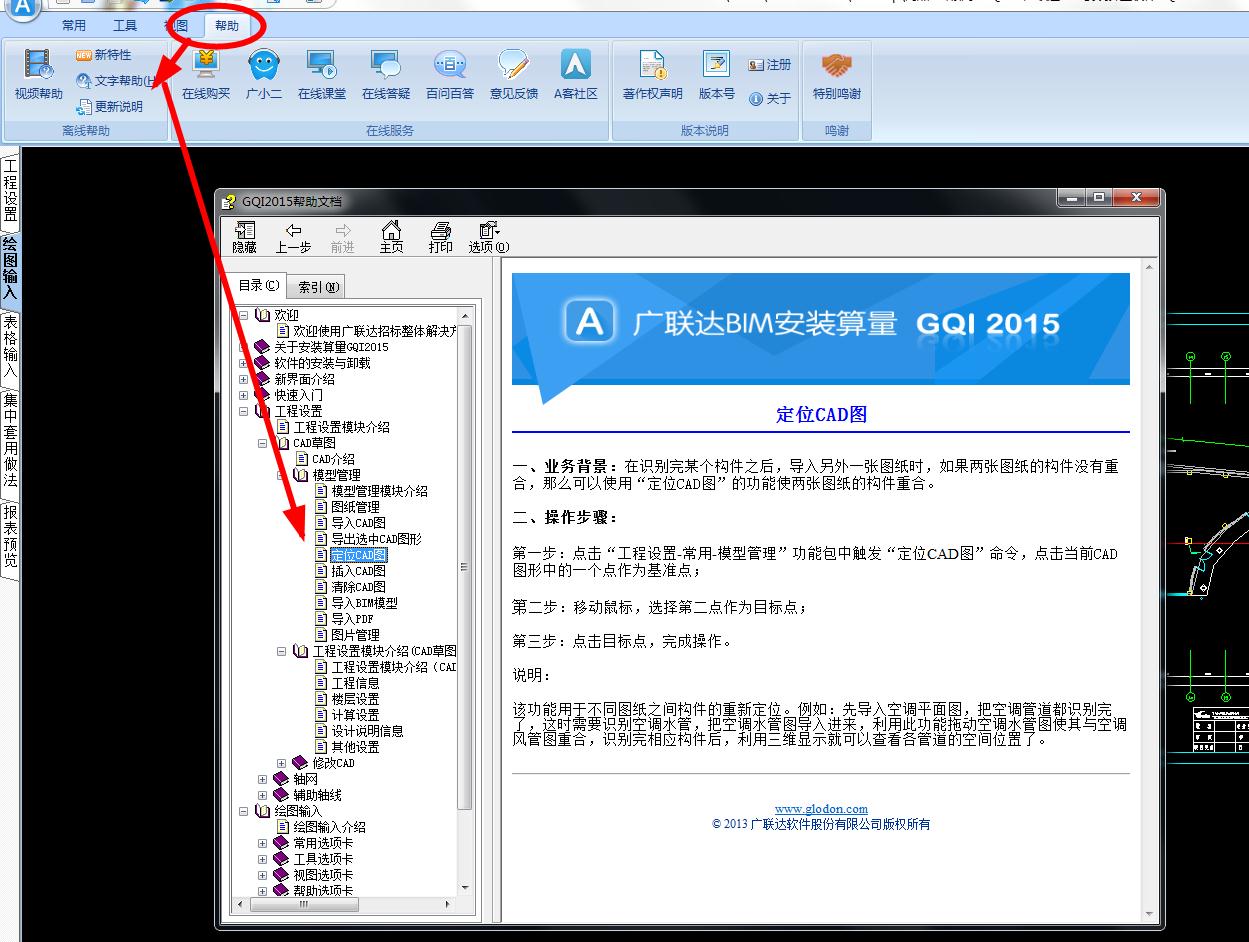1249x942 pixels.
Task: Open the CAD介绍 topic
Action: [x=333, y=459]
